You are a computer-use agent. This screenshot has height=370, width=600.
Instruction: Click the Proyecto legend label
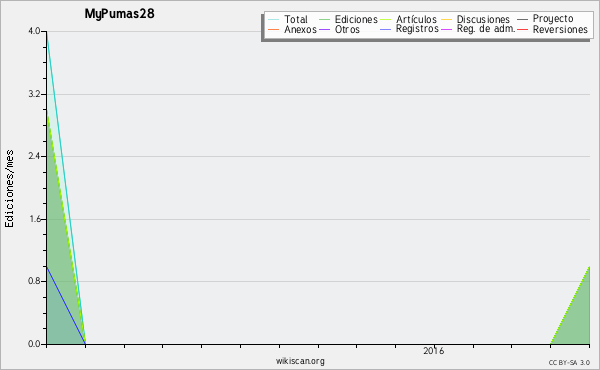point(553,19)
